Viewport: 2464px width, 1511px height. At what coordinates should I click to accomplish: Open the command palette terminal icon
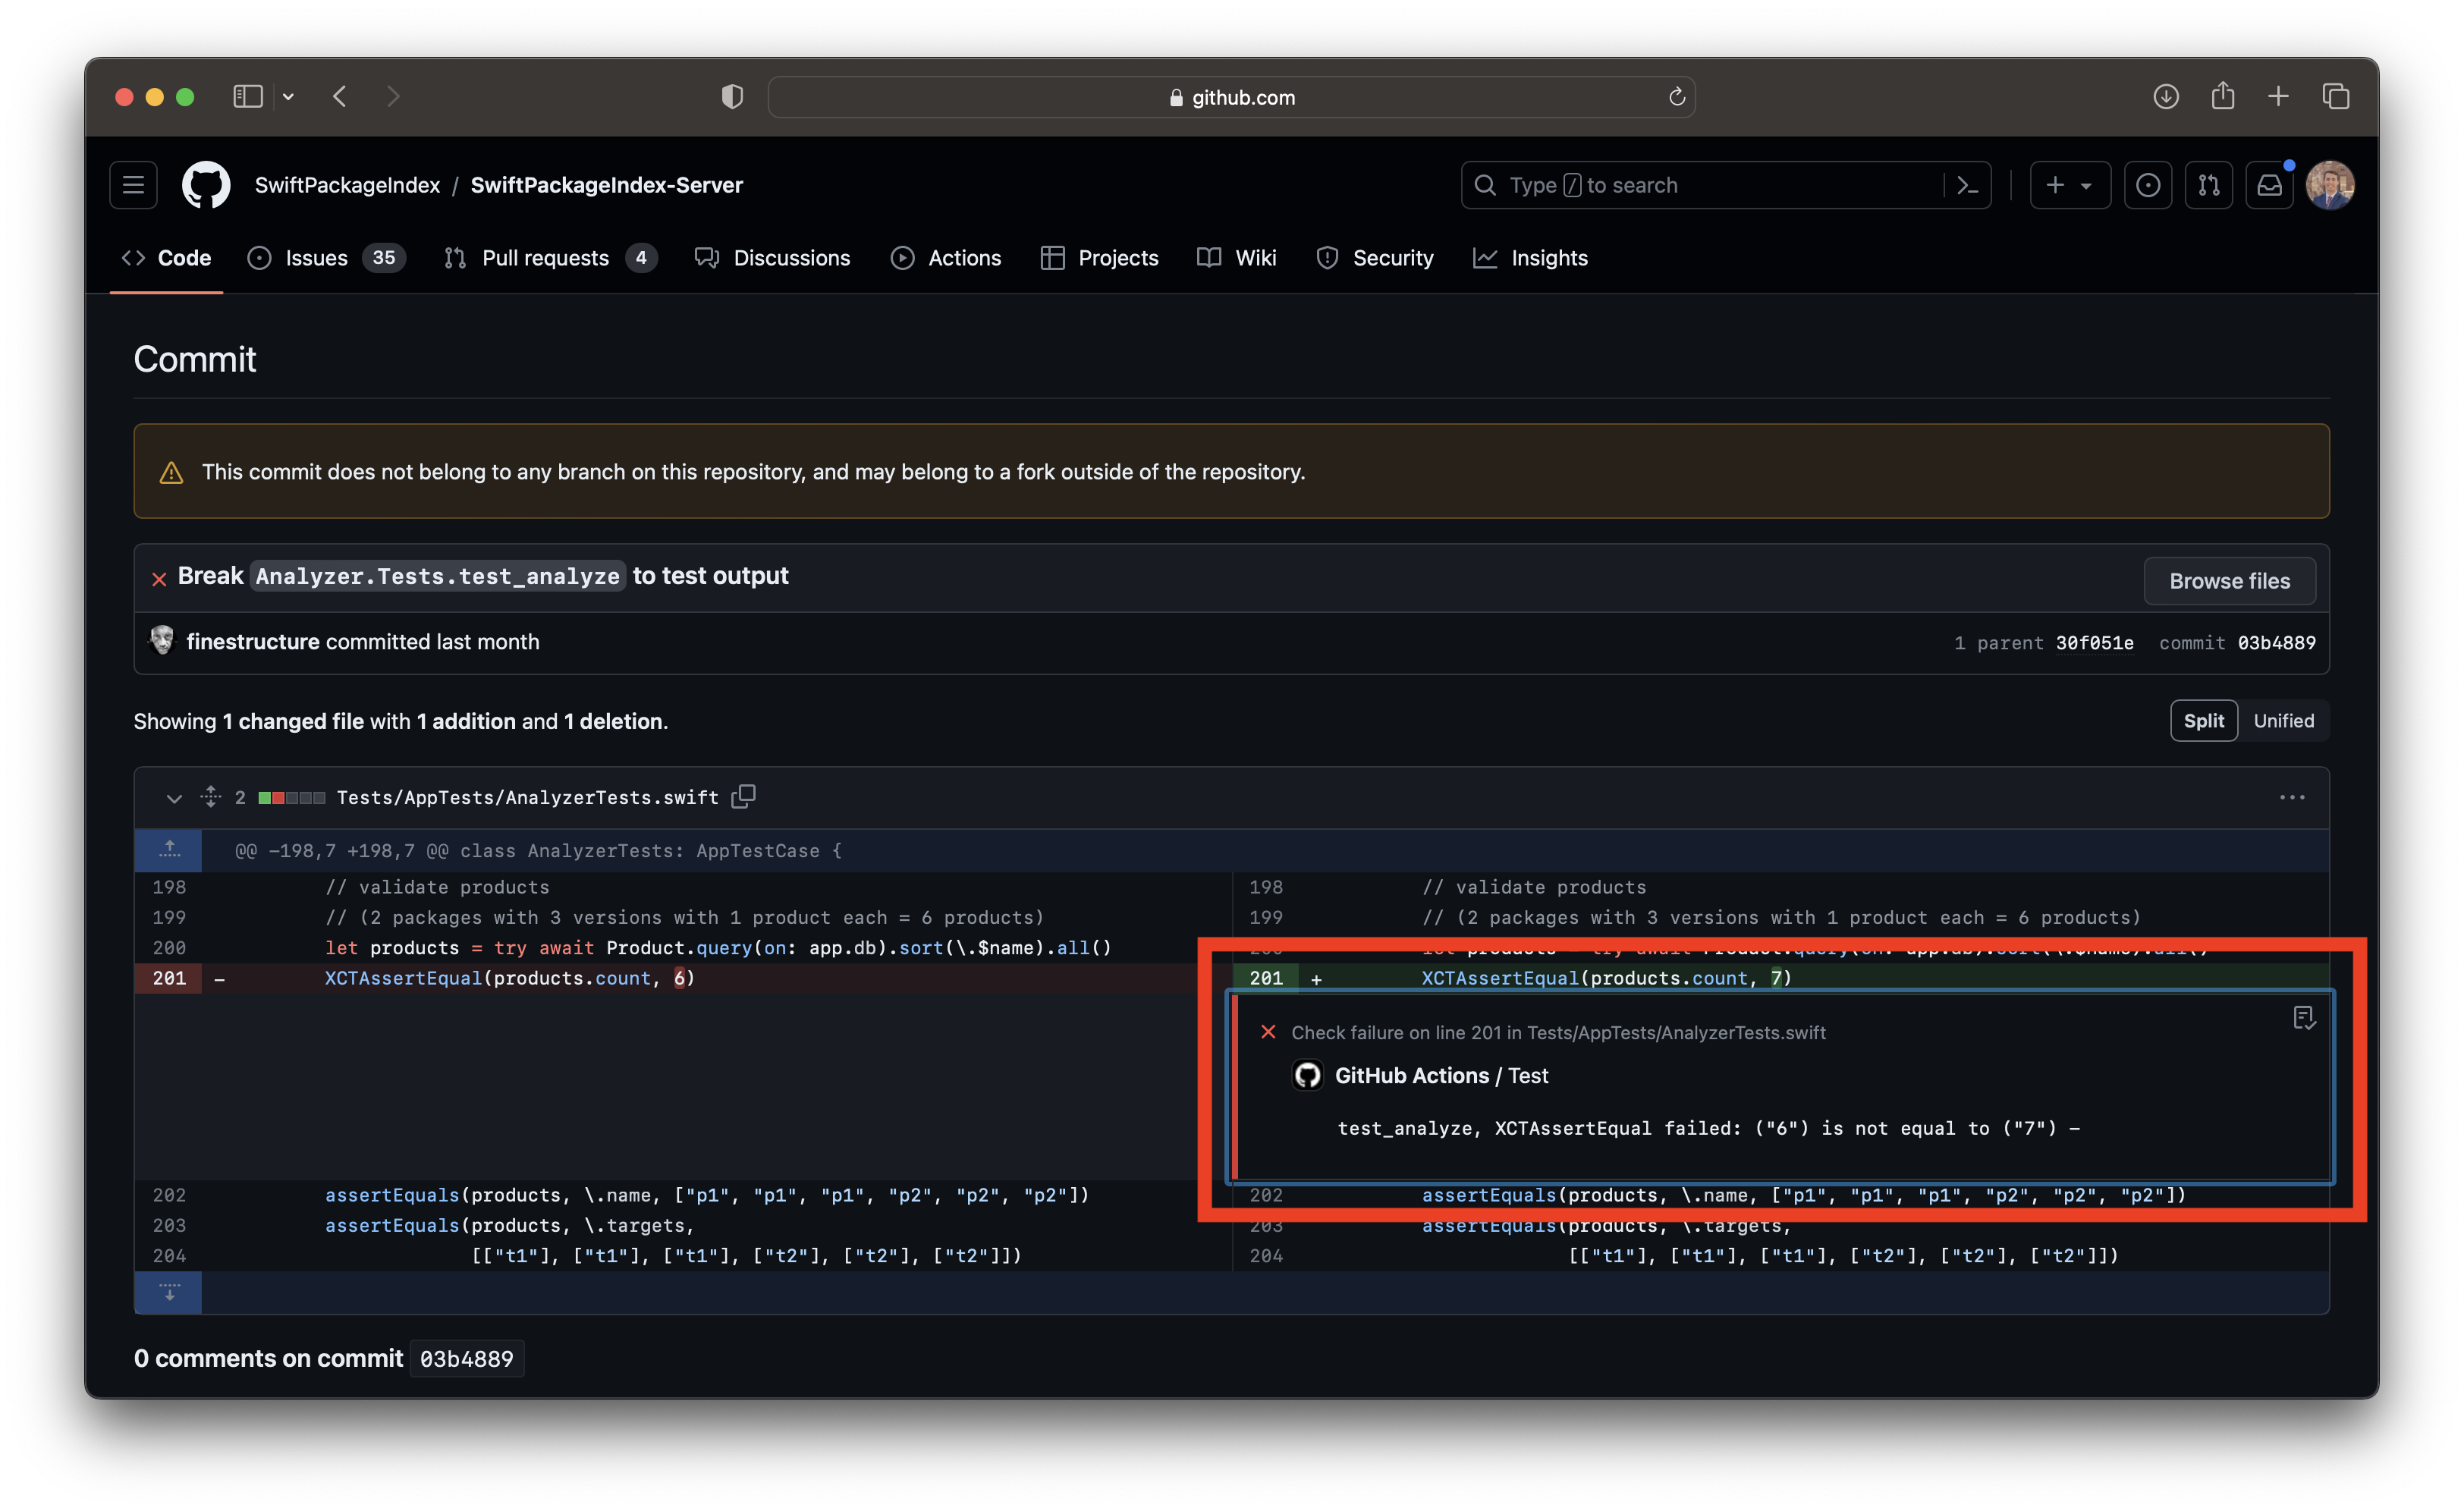(1966, 185)
